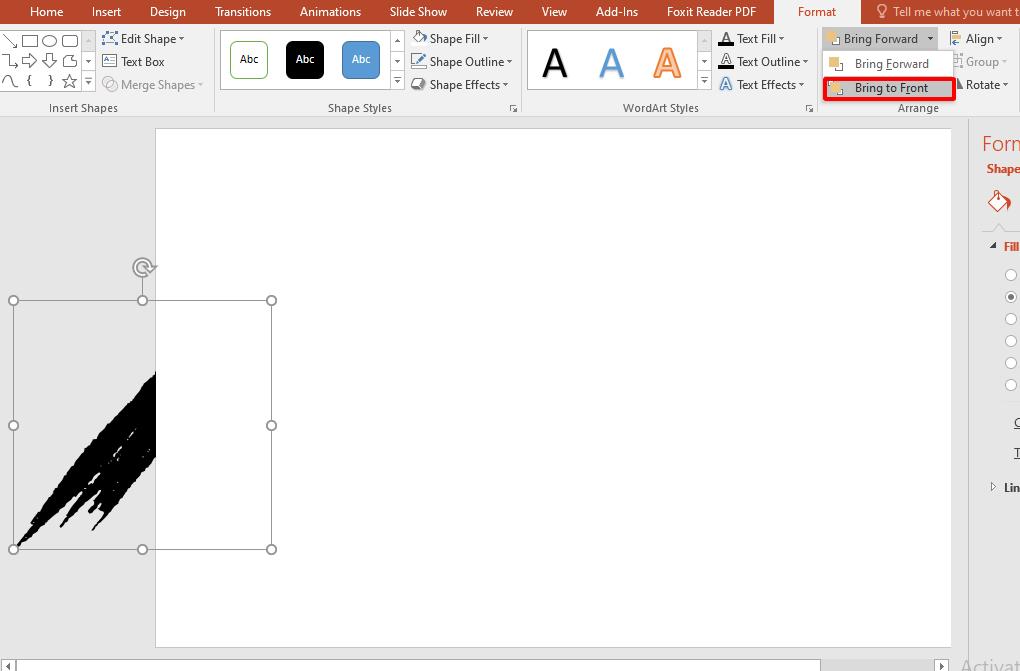1020x671 pixels.
Task: Click the Fill & Line bucket icon
Action: pyautogui.click(x=999, y=202)
